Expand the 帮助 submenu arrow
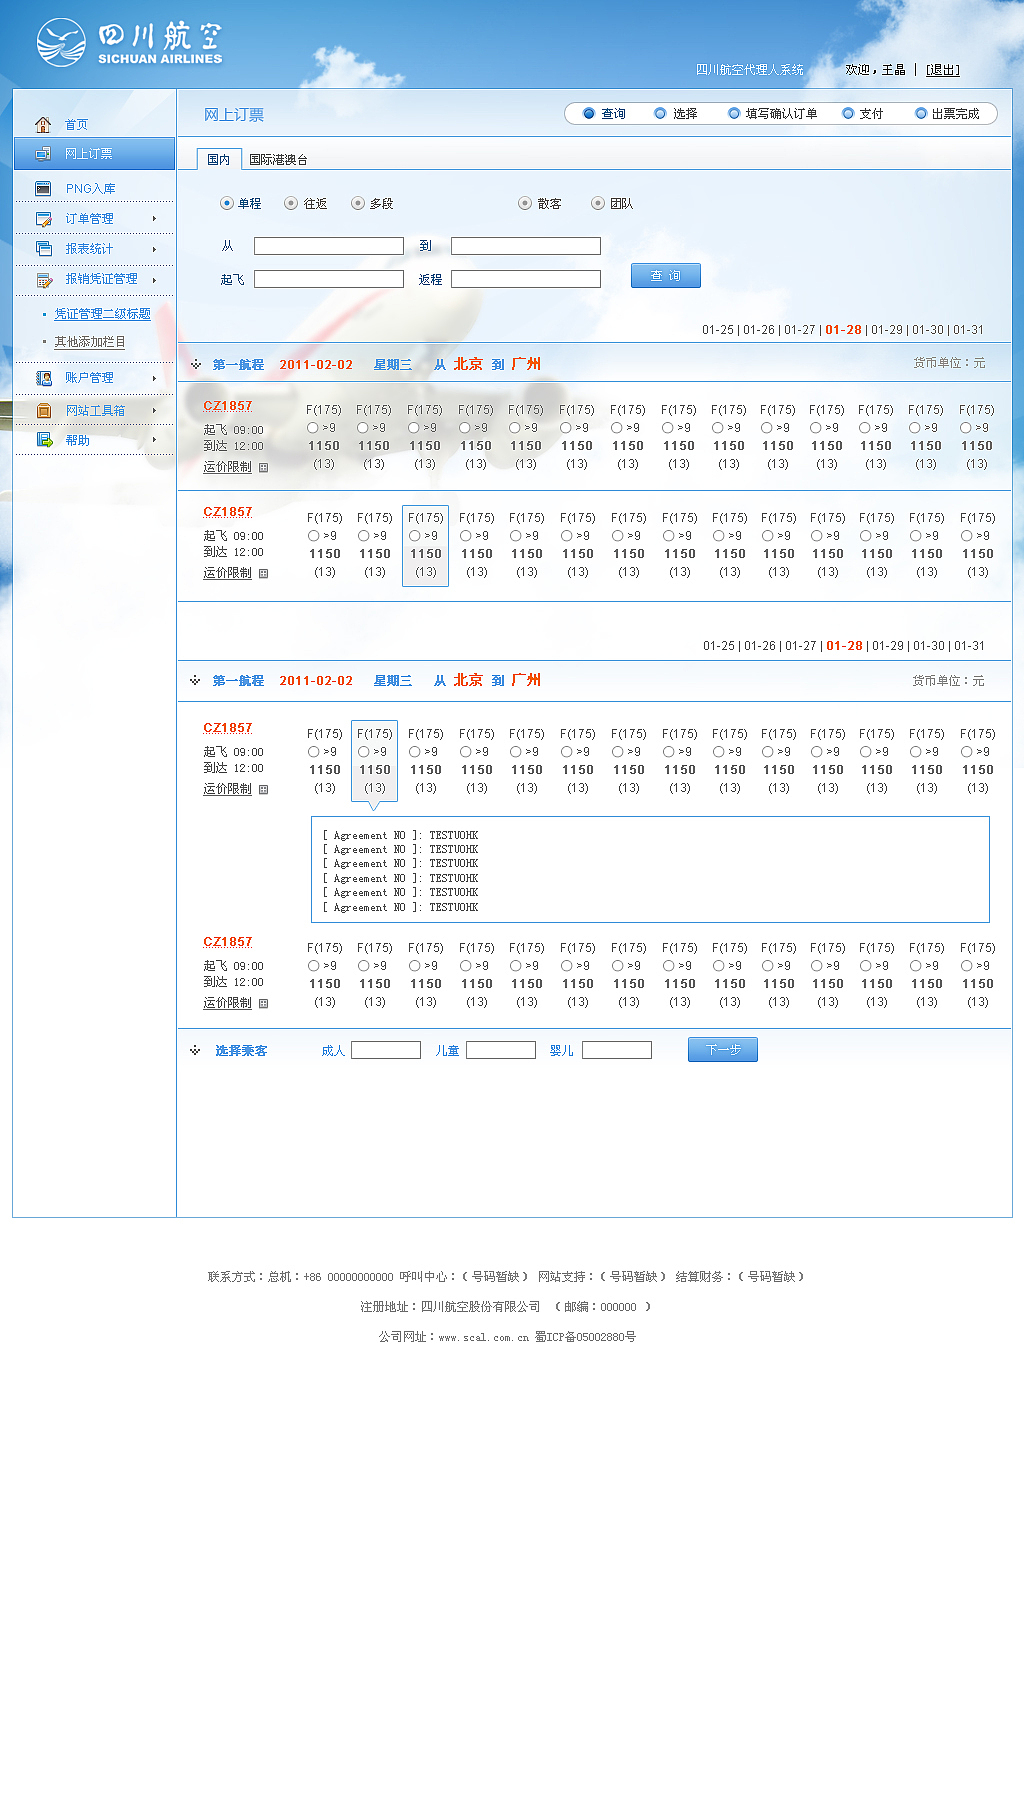Screen dimensions: 1024x1800 click(154, 439)
